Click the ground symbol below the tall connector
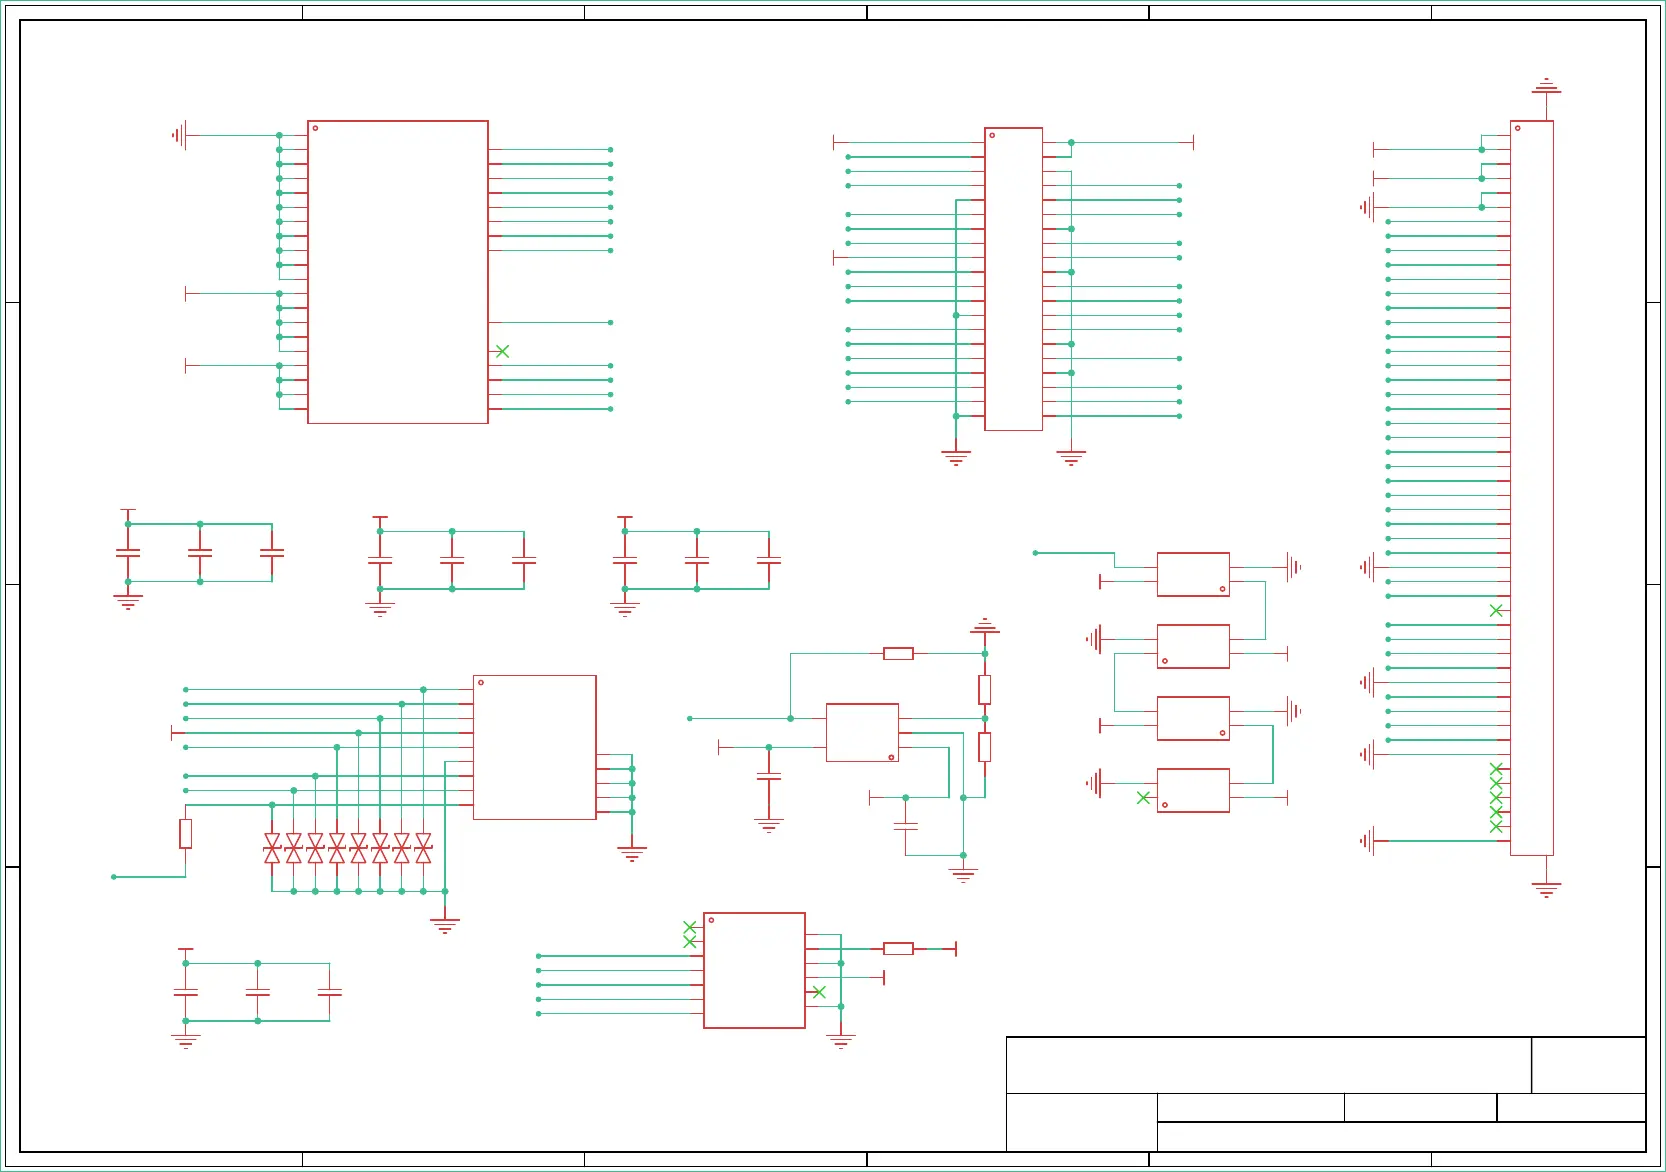 coord(1546,889)
